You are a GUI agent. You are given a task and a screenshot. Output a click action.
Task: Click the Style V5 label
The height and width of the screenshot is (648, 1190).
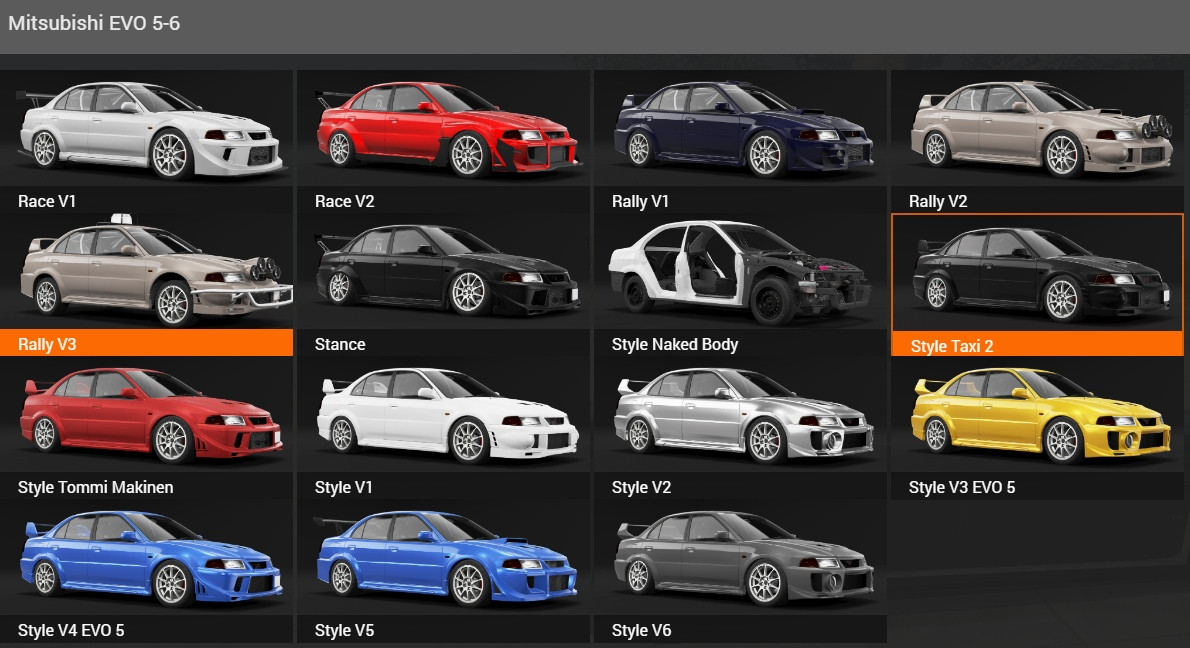[345, 631]
